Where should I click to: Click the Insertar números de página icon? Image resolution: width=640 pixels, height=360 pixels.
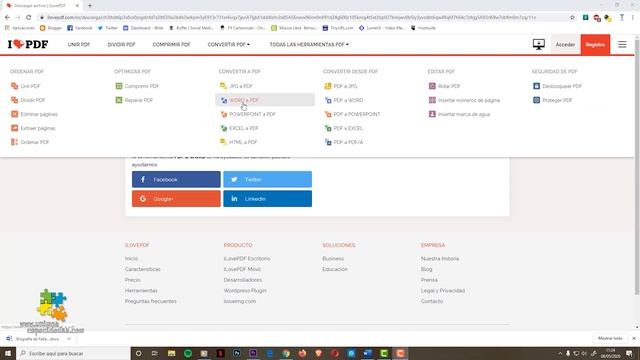tap(432, 100)
